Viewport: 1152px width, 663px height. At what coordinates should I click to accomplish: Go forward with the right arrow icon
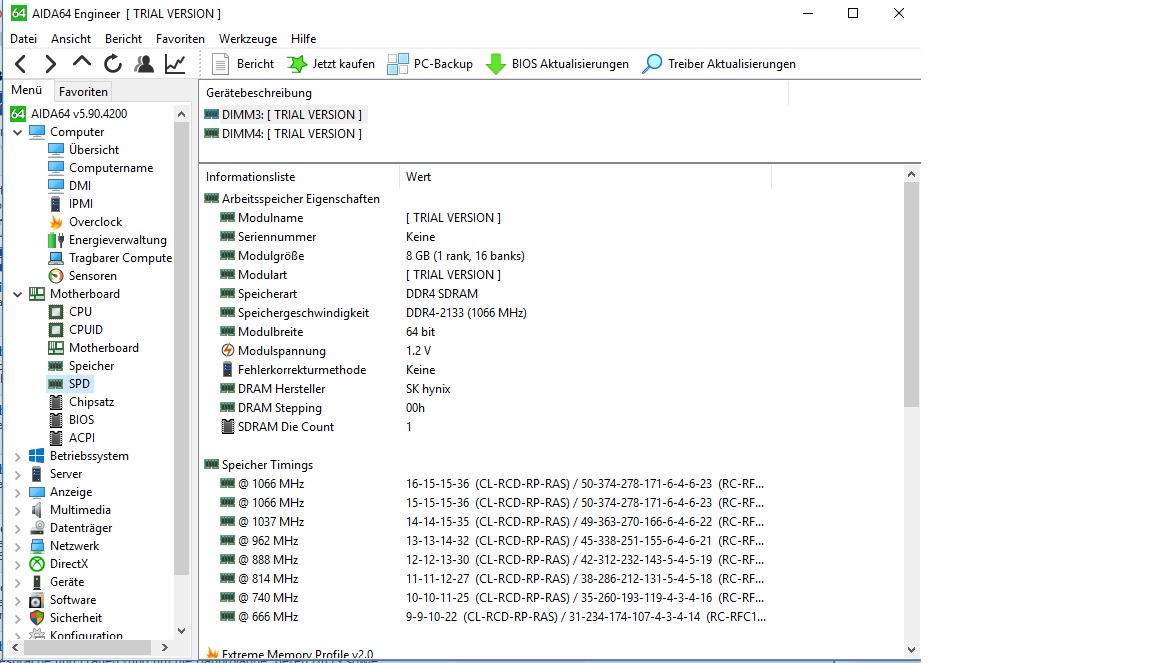[x=50, y=64]
